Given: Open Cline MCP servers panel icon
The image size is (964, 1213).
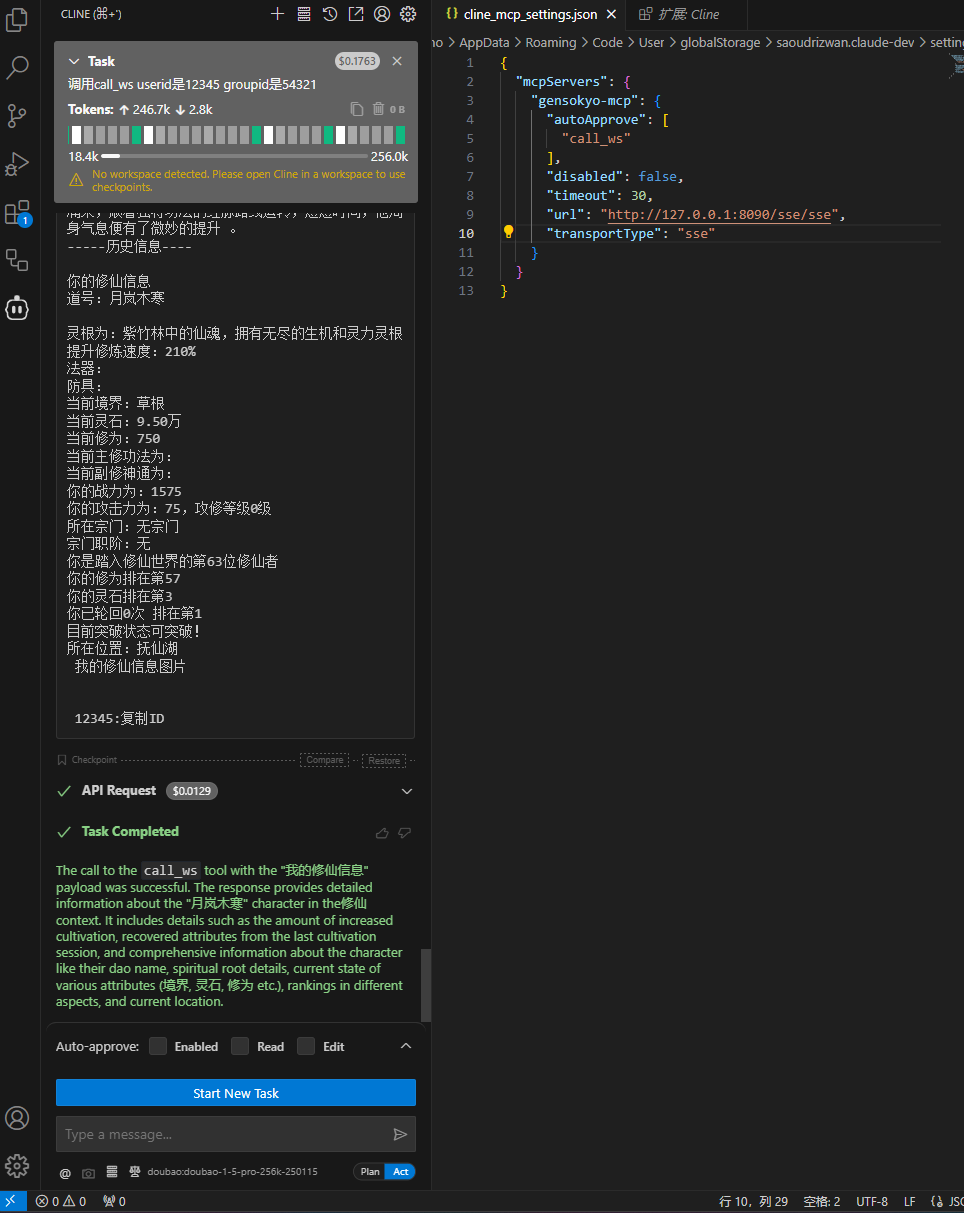Looking at the screenshot, I should pos(303,14).
